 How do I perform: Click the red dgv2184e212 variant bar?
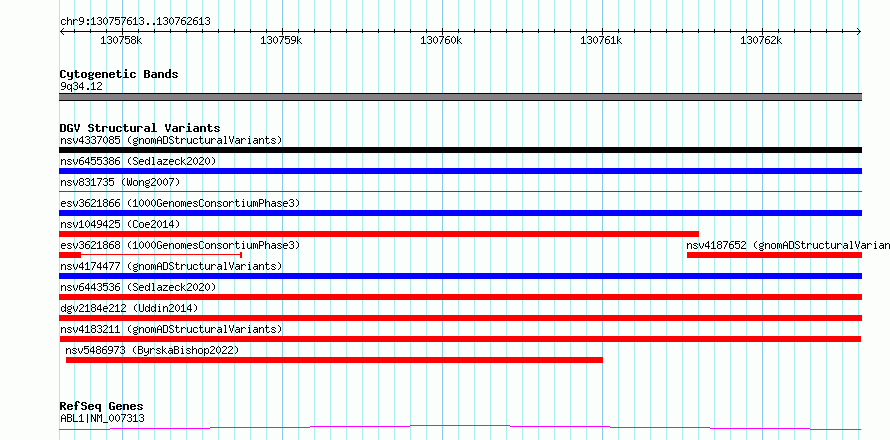click(x=460, y=318)
